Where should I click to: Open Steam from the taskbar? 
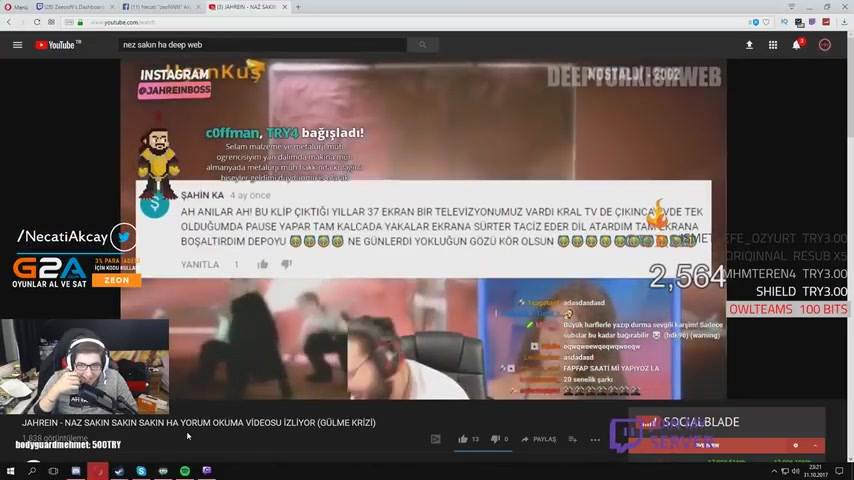click(x=119, y=471)
